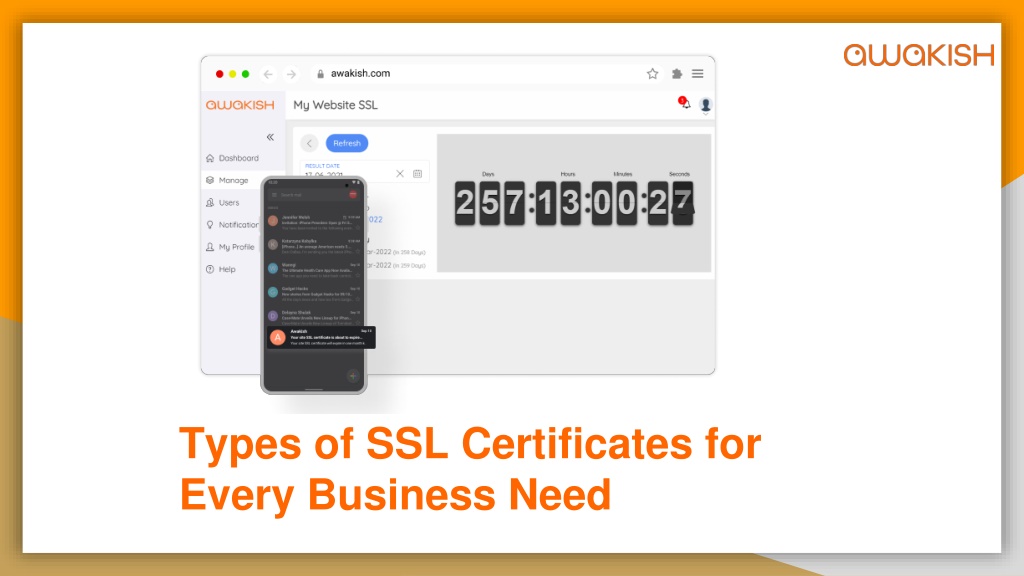Open Dashboard in the sidebar
The image size is (1024, 576).
pyautogui.click(x=232, y=158)
